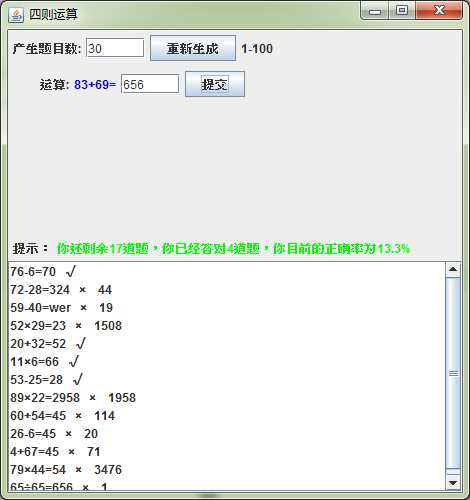Click scrollbar up arrow in results list
The height and width of the screenshot is (500, 470).
[453, 269]
